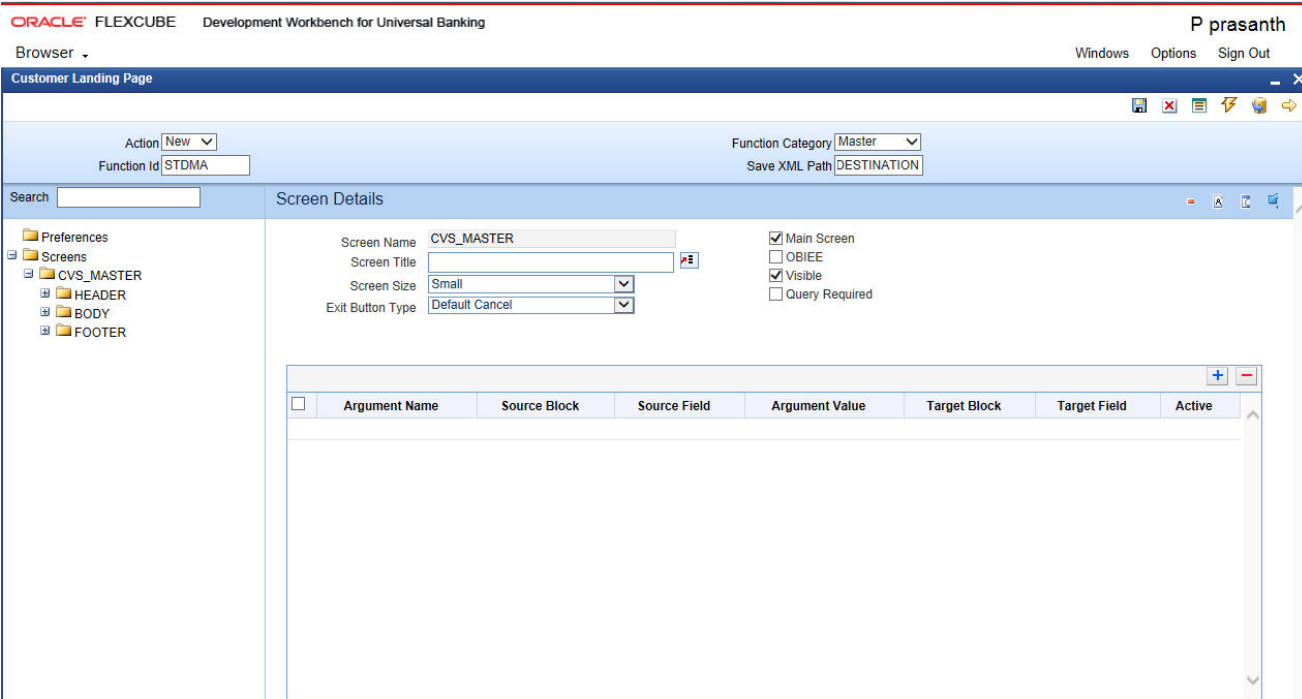Click the Preferences folder icon
Viewport: 1302px width, 699px height.
click(30, 237)
